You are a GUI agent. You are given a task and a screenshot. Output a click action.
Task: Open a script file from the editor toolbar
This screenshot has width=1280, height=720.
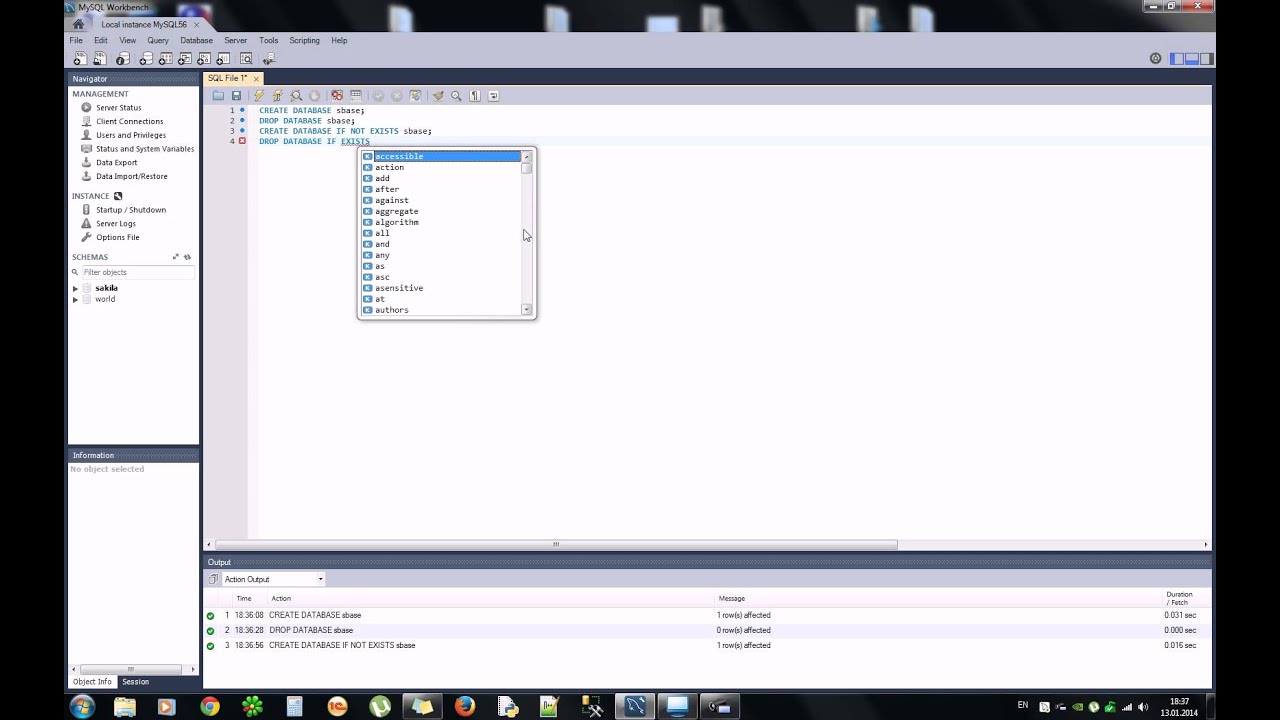pos(218,96)
